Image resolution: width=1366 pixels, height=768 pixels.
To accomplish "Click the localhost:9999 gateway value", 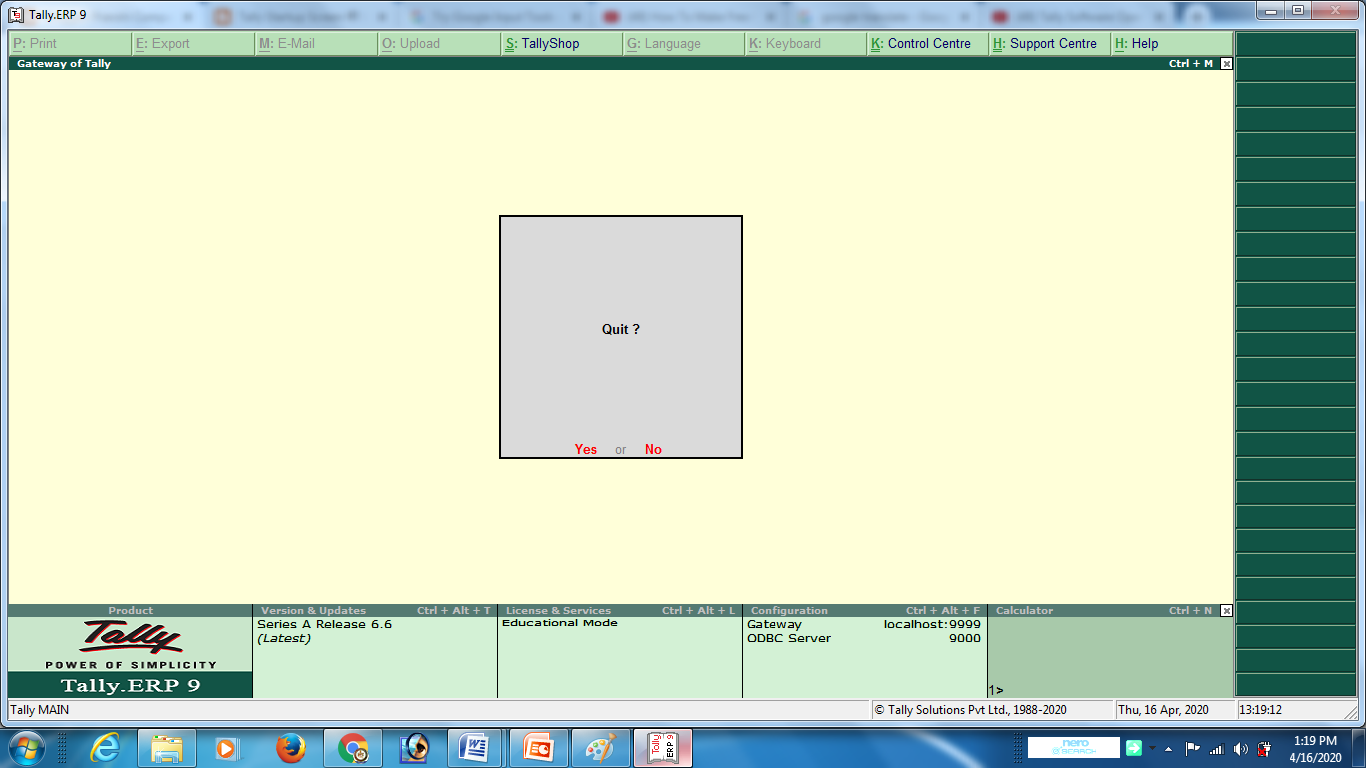I will [932, 624].
